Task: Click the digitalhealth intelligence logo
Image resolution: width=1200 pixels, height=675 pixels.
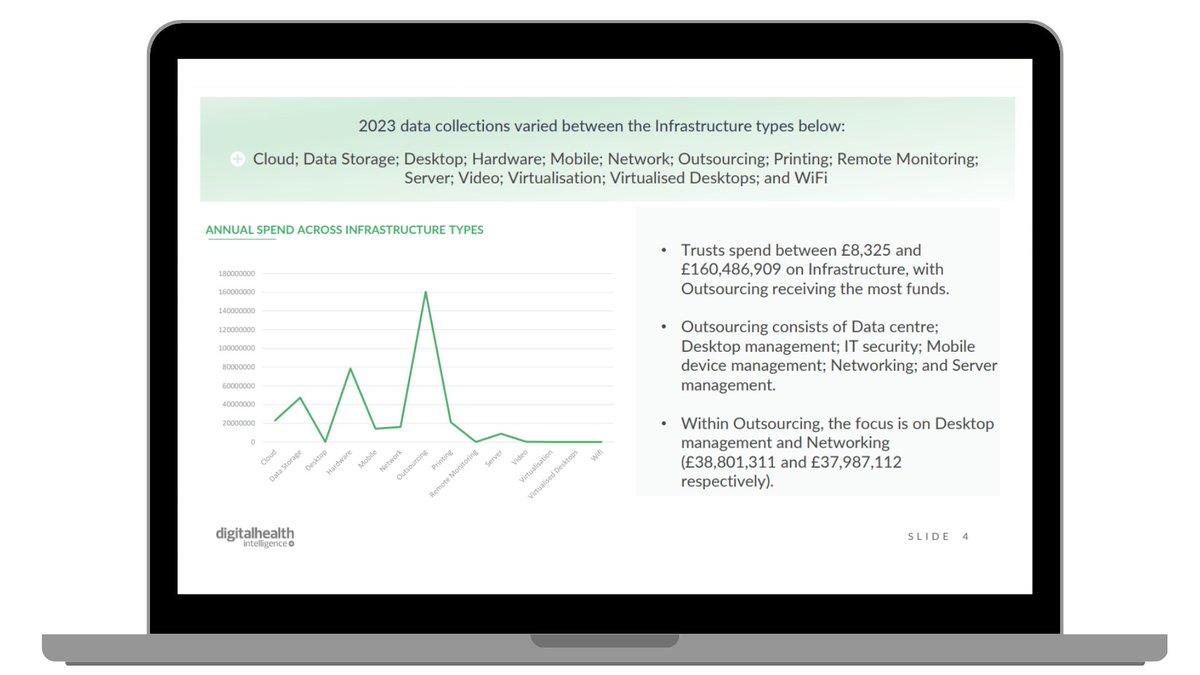Action: pyautogui.click(x=255, y=537)
